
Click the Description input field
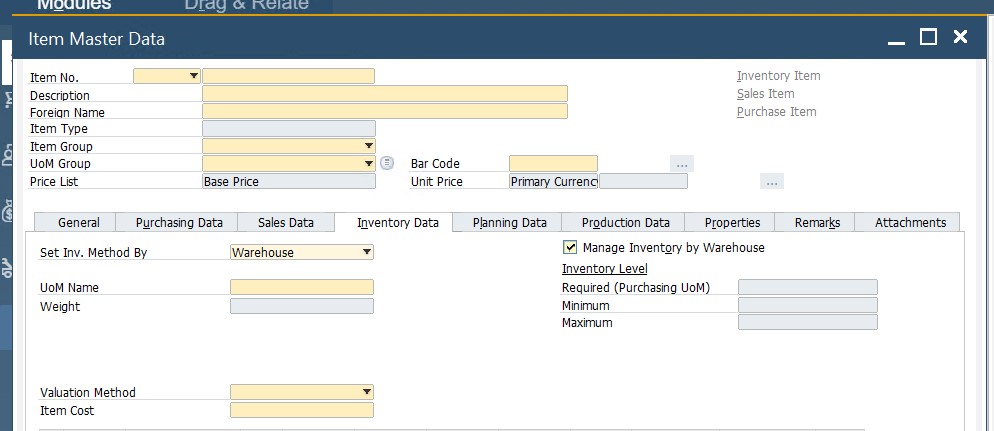(x=384, y=94)
